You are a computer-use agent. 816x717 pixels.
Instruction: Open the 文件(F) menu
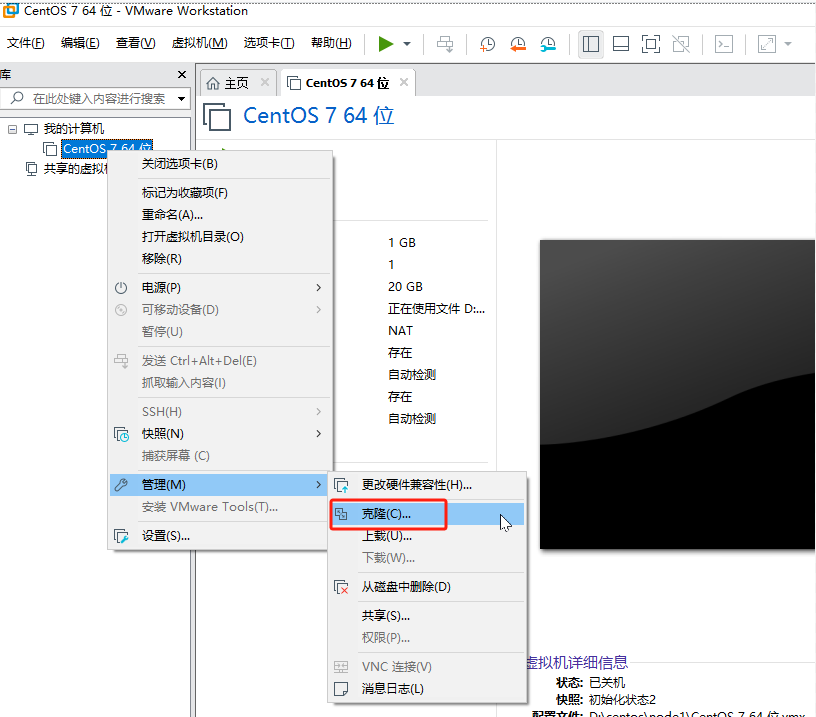26,43
